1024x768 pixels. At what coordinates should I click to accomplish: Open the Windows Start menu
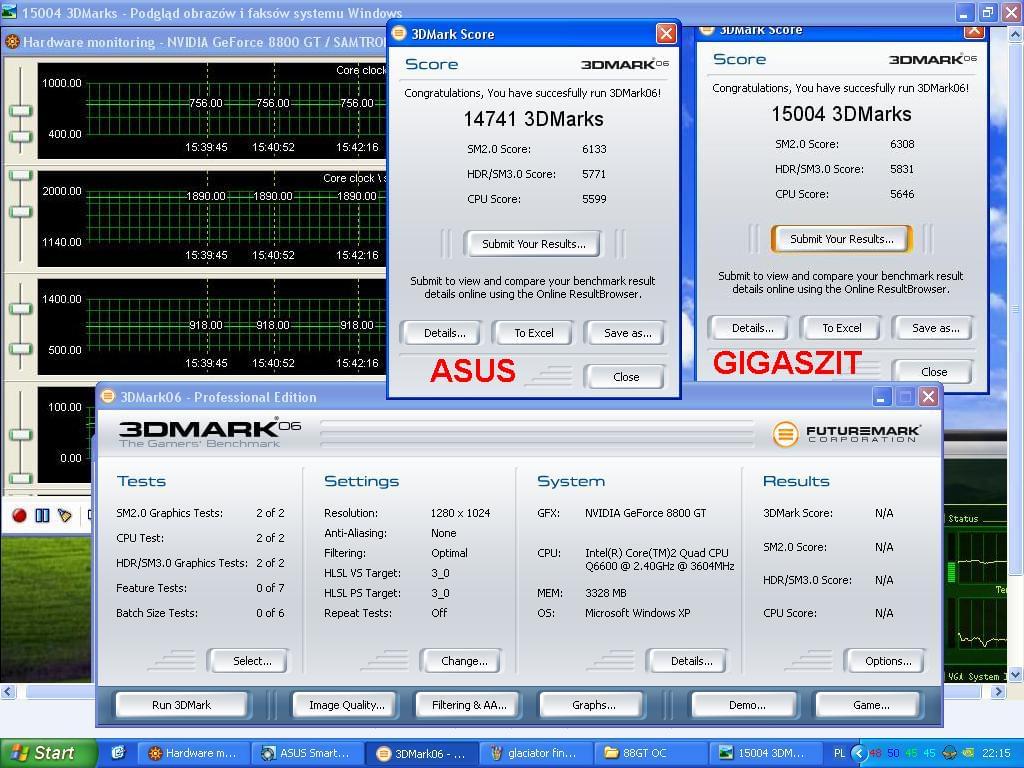[x=42, y=753]
